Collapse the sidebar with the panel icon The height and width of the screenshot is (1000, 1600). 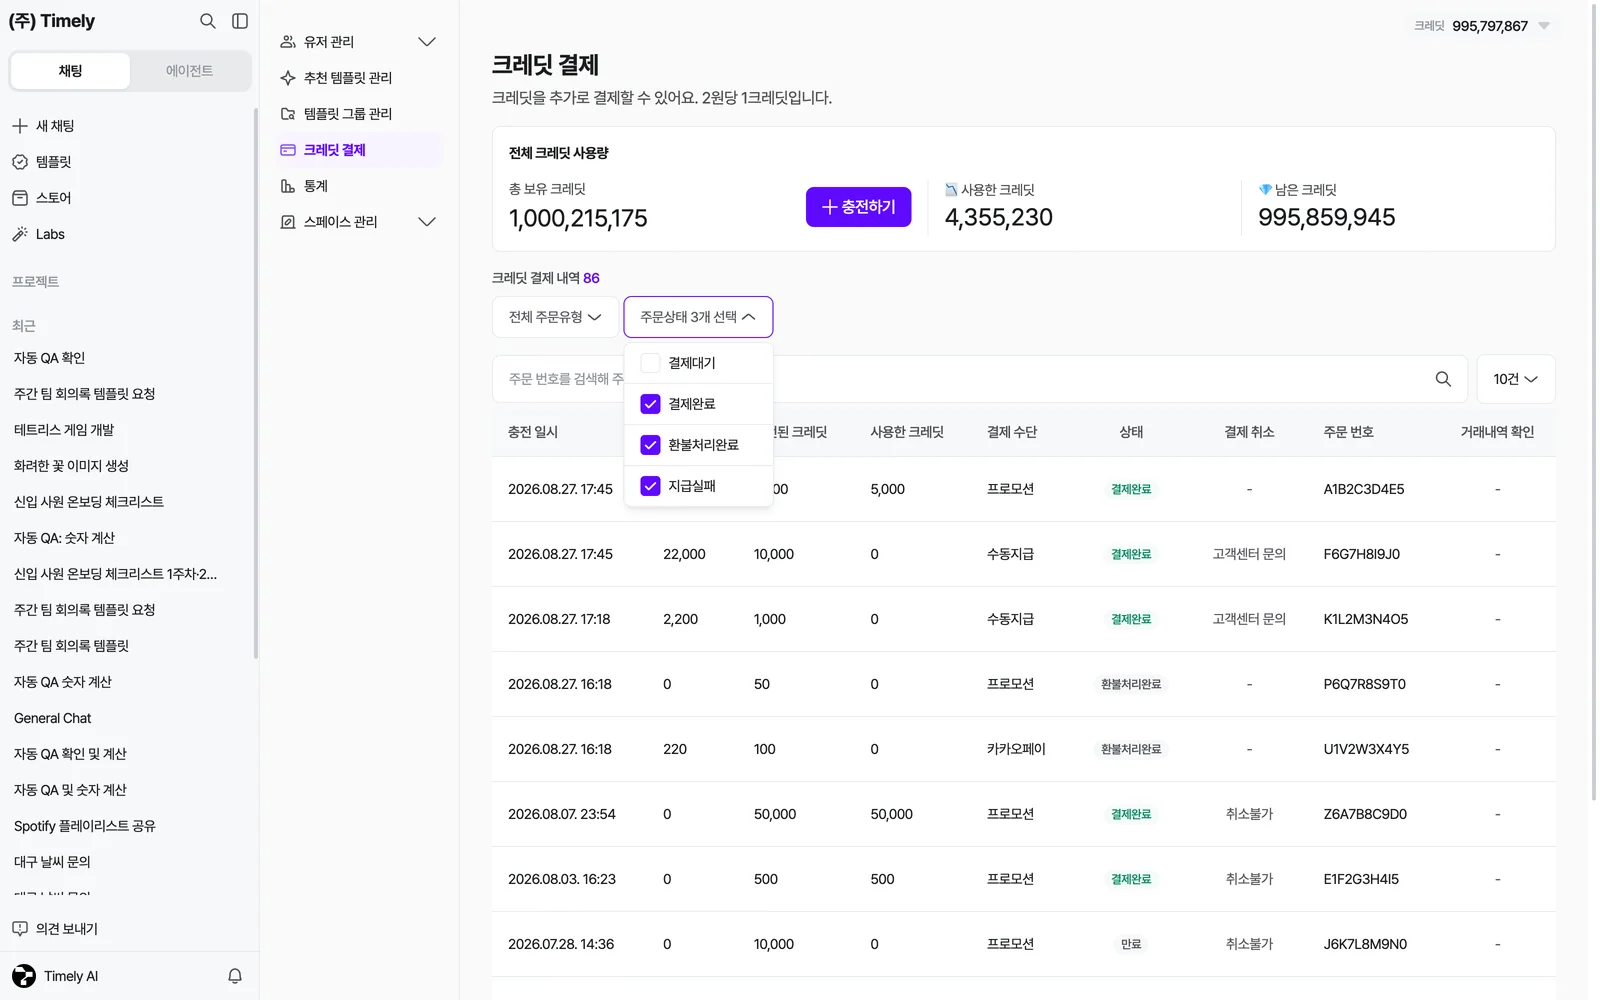coord(240,21)
